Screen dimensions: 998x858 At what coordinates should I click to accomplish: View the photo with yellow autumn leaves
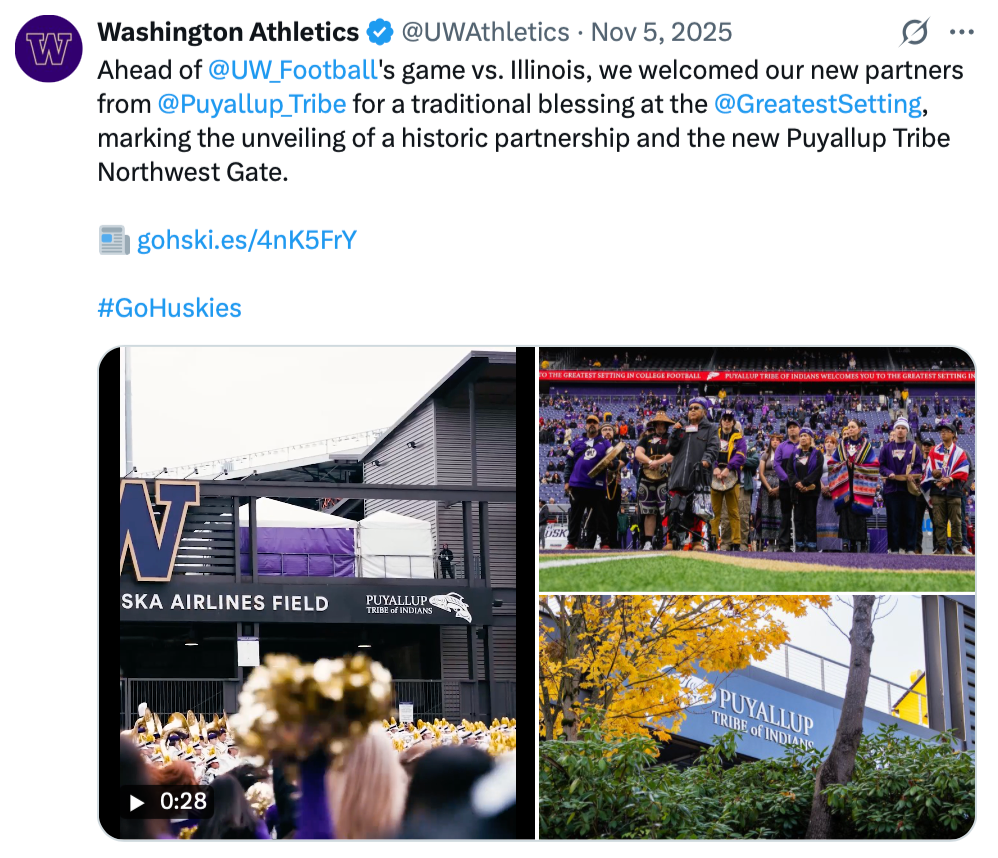(756, 716)
